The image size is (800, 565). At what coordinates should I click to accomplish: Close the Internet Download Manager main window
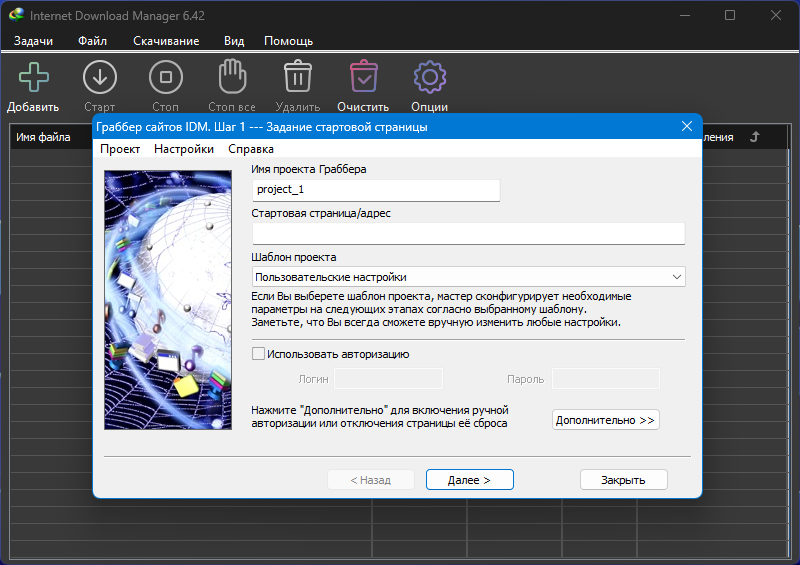coord(776,15)
